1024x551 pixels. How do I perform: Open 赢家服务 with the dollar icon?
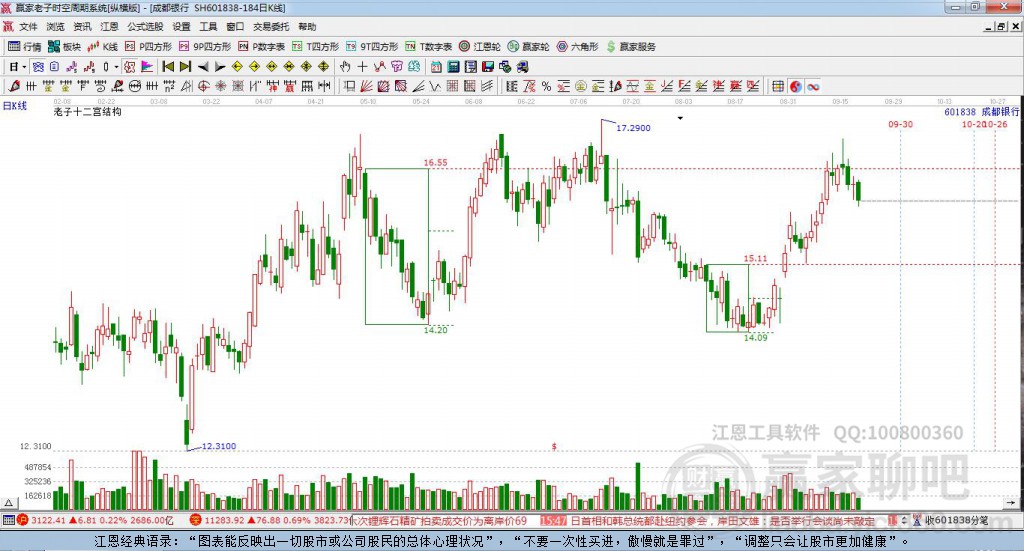coord(631,46)
